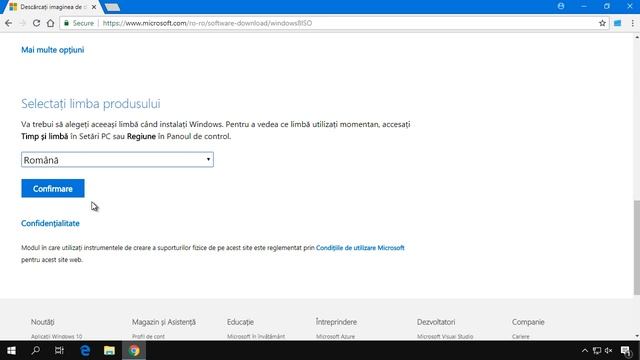The width and height of the screenshot is (640, 360).
Task: Open a new tab next to the current one
Action: pyautogui.click(x=112, y=7)
